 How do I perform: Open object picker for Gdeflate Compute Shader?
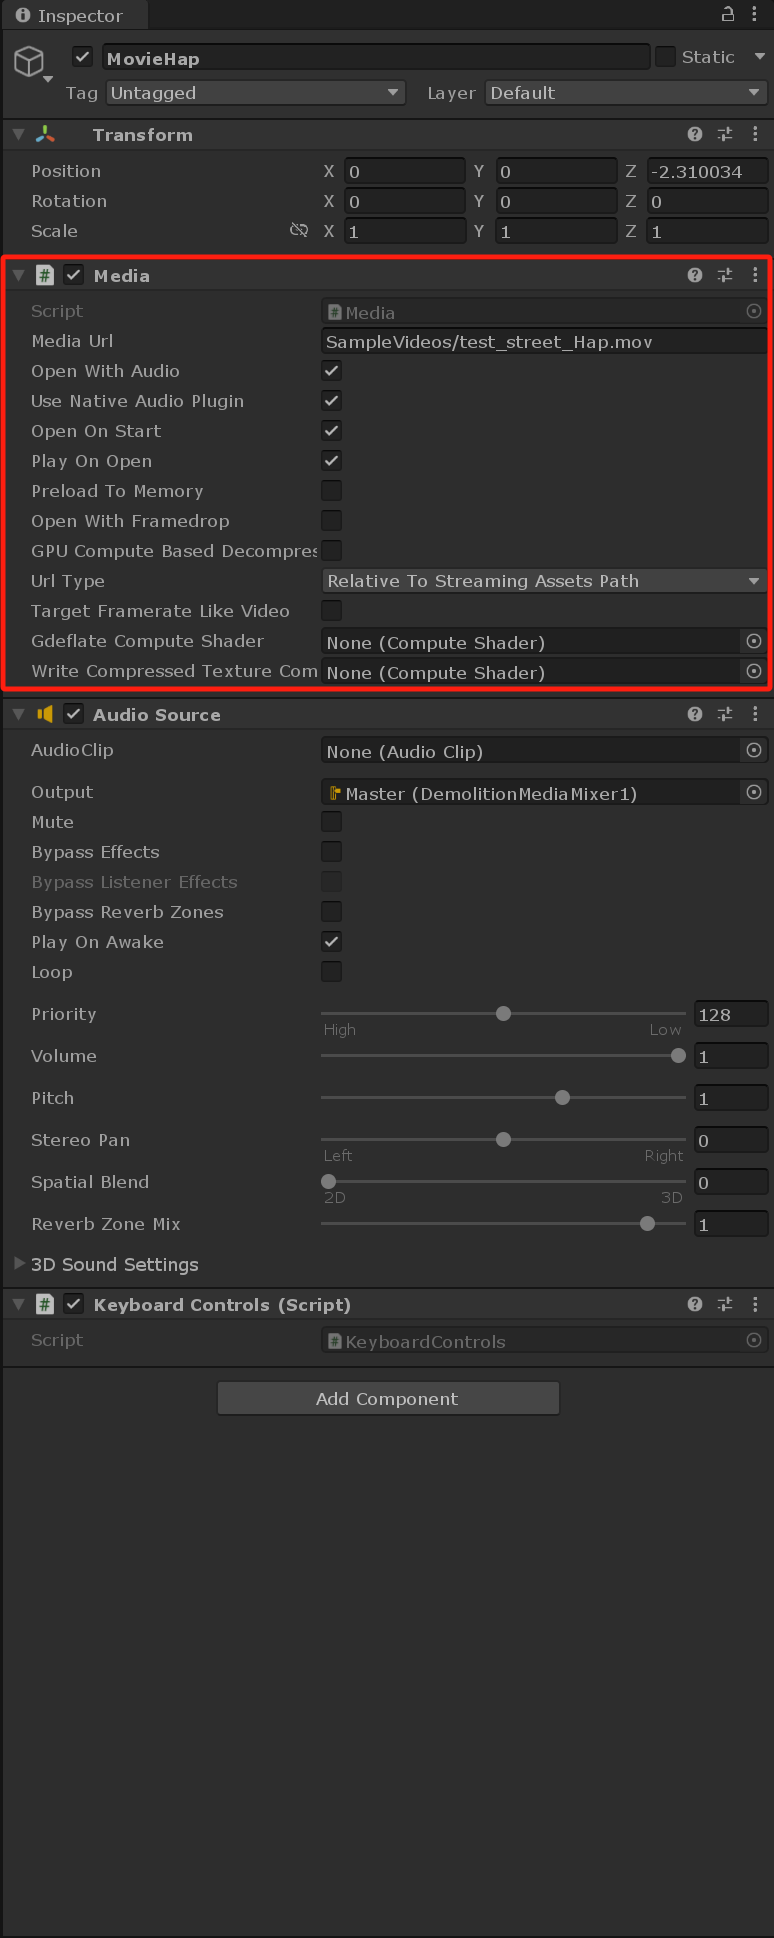(754, 642)
